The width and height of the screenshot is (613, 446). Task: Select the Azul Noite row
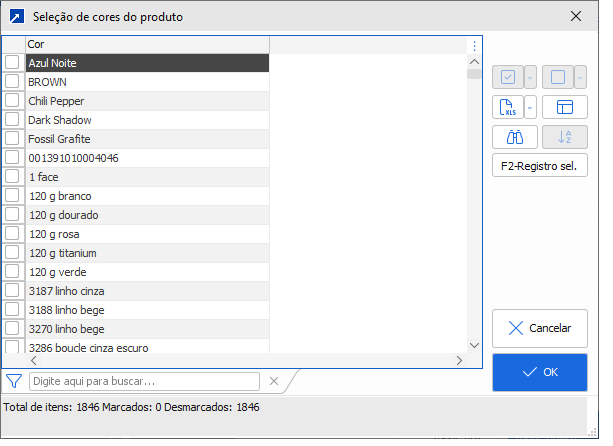(x=147, y=63)
